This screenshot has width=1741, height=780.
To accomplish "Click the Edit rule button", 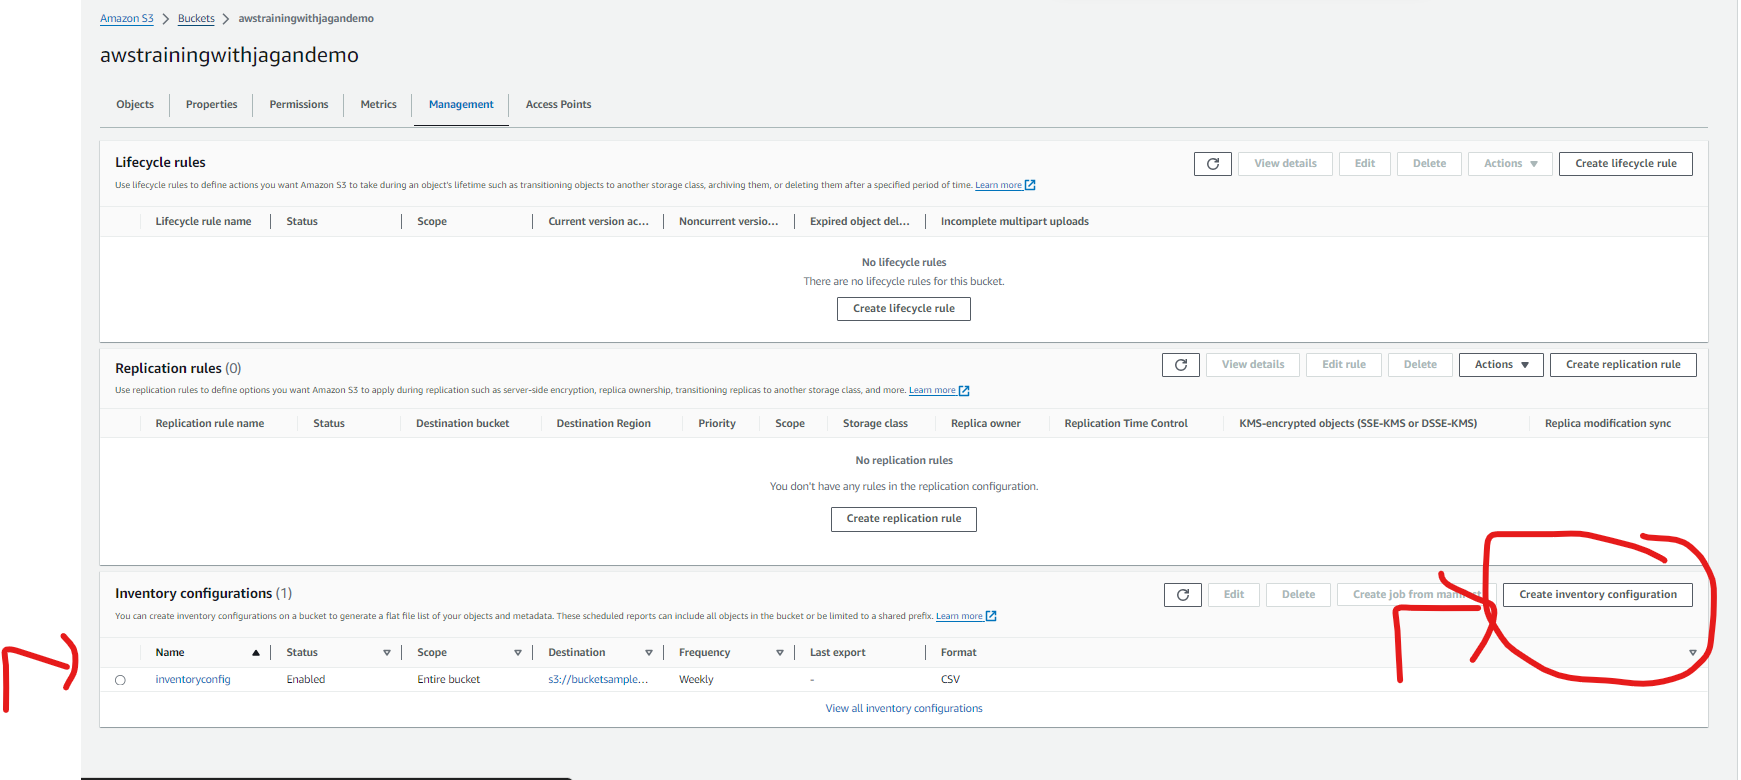I will [1344, 365].
